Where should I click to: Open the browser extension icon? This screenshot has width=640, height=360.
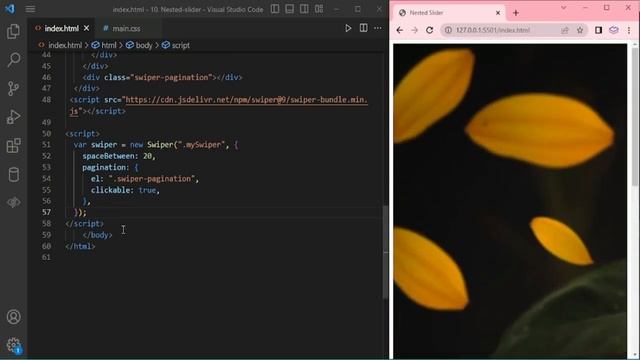tap(614, 30)
